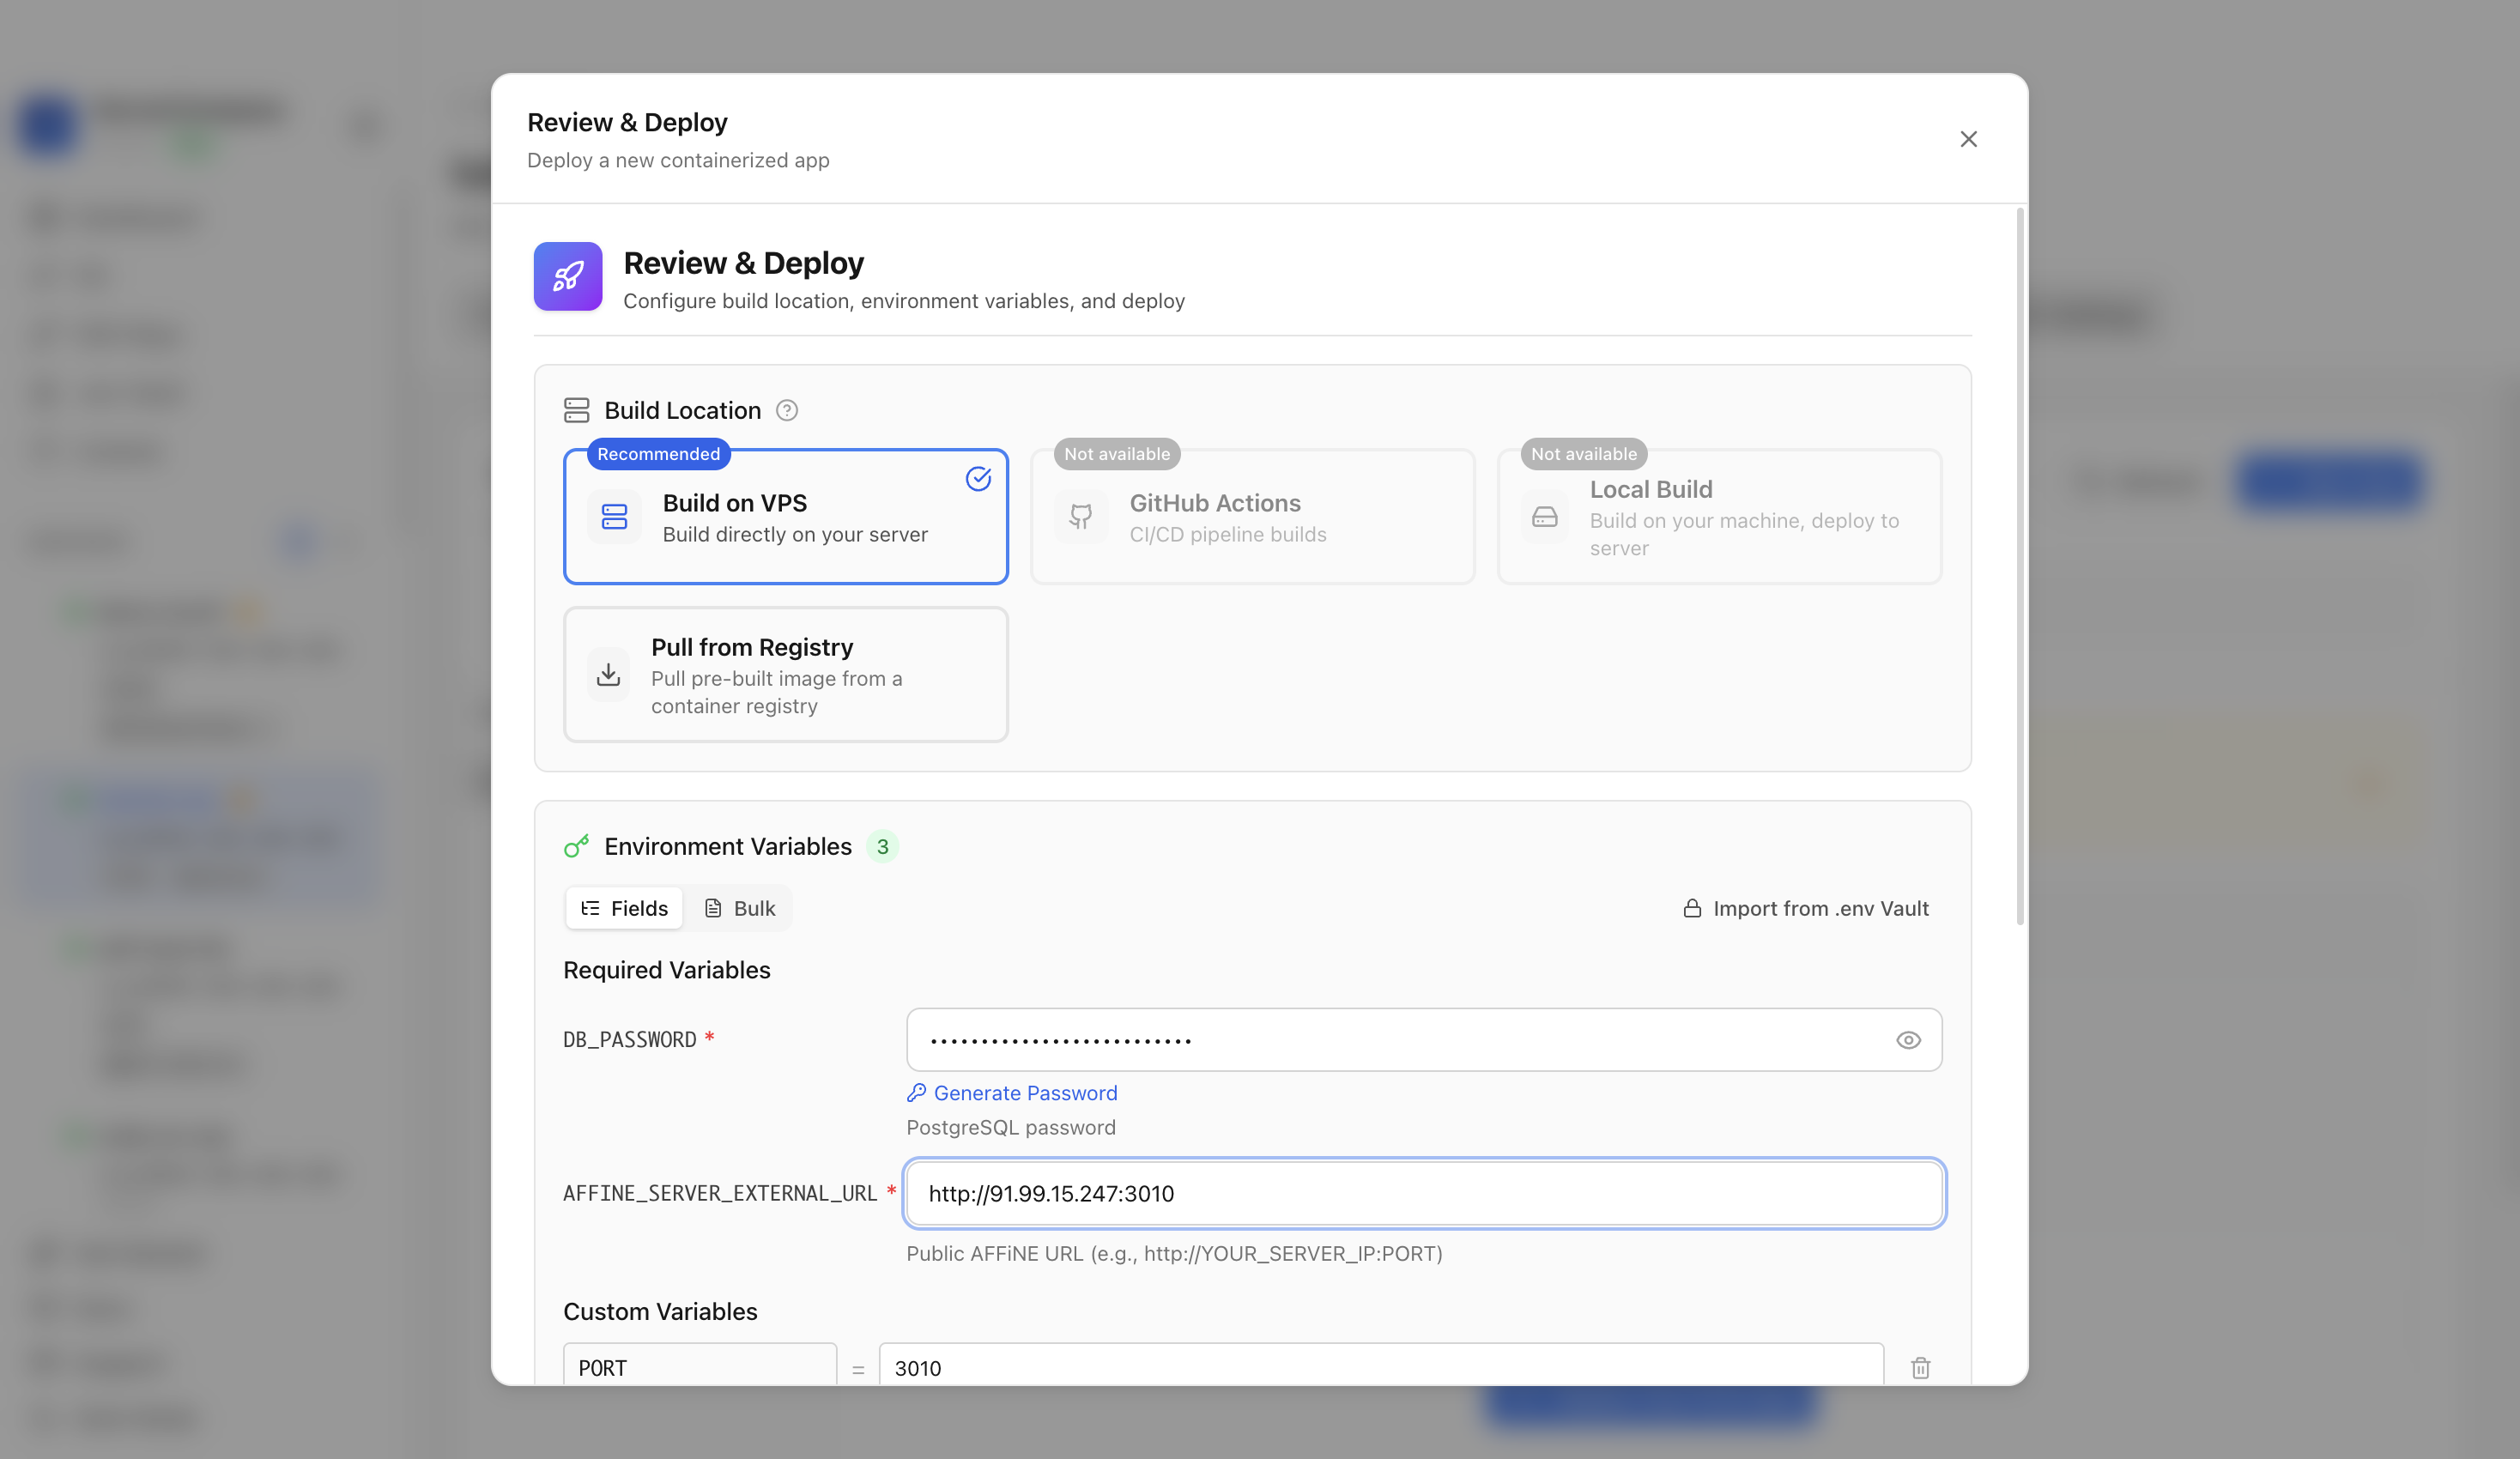
Task: Click the Custom Variables heading
Action: (660, 1311)
